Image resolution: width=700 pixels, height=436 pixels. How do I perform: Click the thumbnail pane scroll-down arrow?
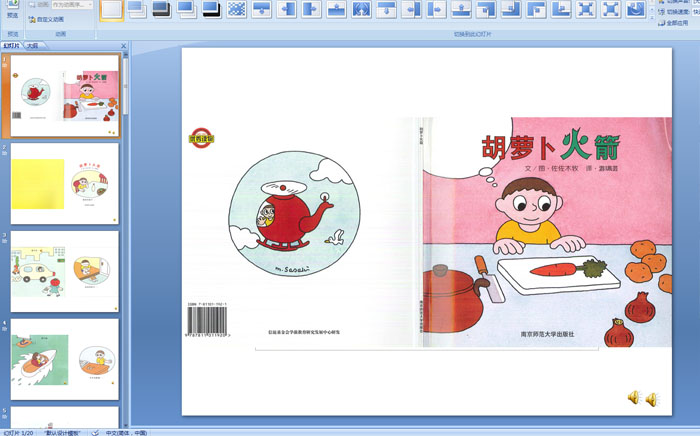pos(126,425)
